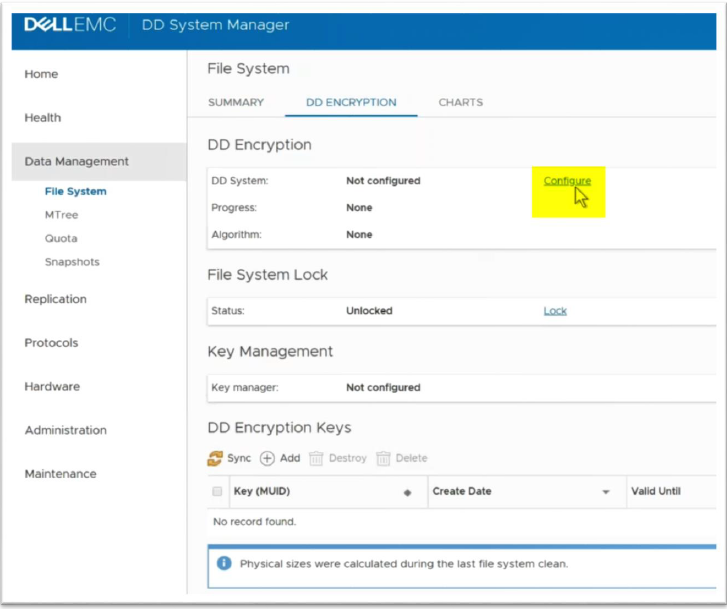Image resolution: width=727 pixels, height=609 pixels.
Task: Open the Health section
Action: click(x=43, y=118)
